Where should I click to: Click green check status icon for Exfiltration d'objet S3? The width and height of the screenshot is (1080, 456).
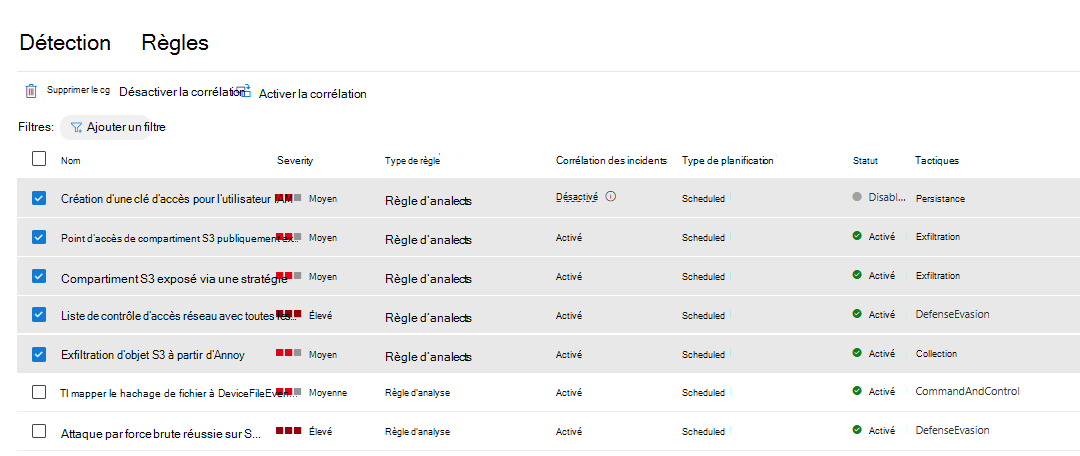tap(857, 353)
